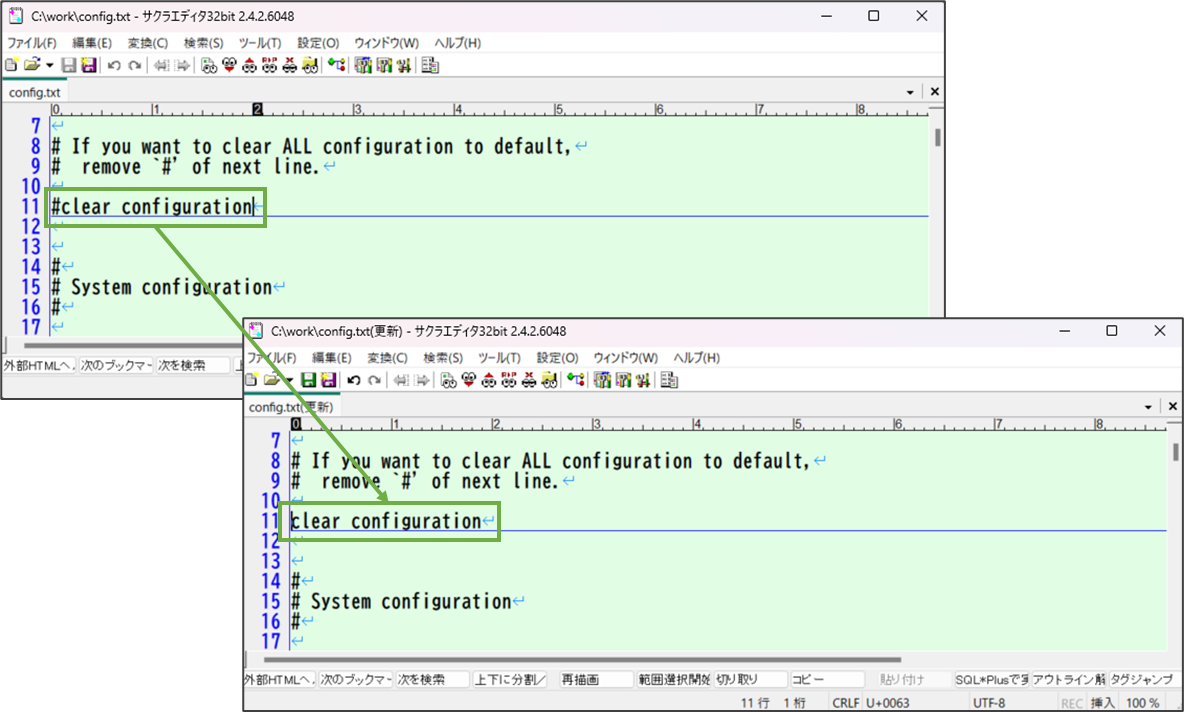
Task: Click Search dialog icon in front window toolbar
Action: coord(449,380)
